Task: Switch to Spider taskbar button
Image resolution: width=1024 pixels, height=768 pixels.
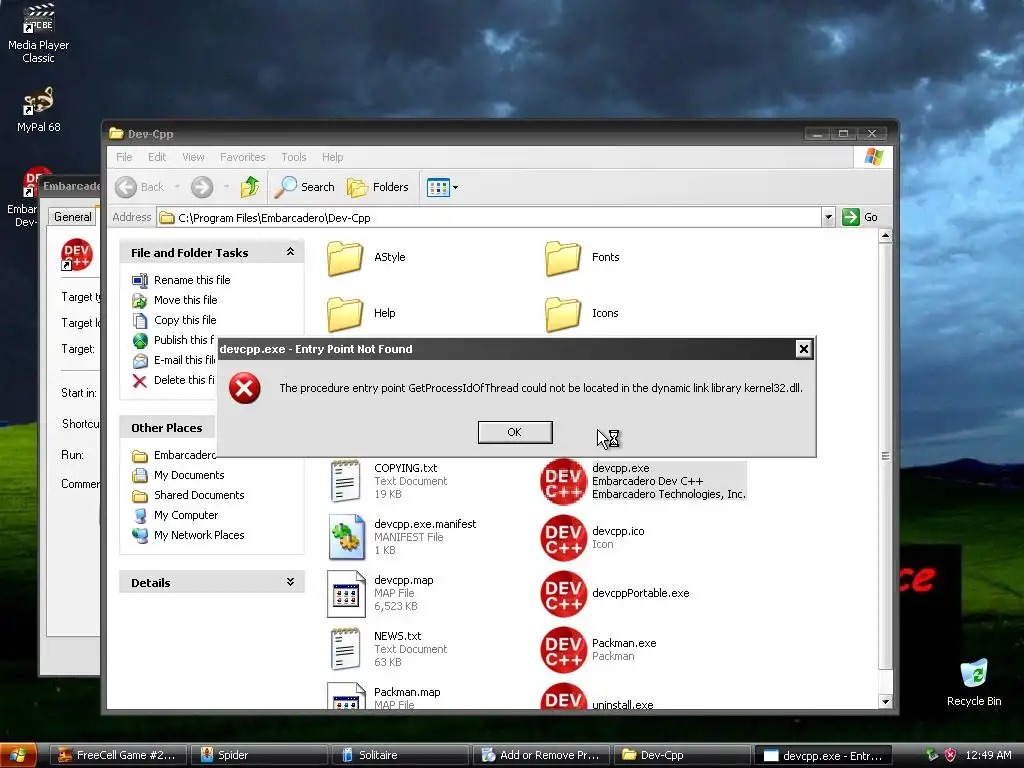Action: click(x=260, y=756)
